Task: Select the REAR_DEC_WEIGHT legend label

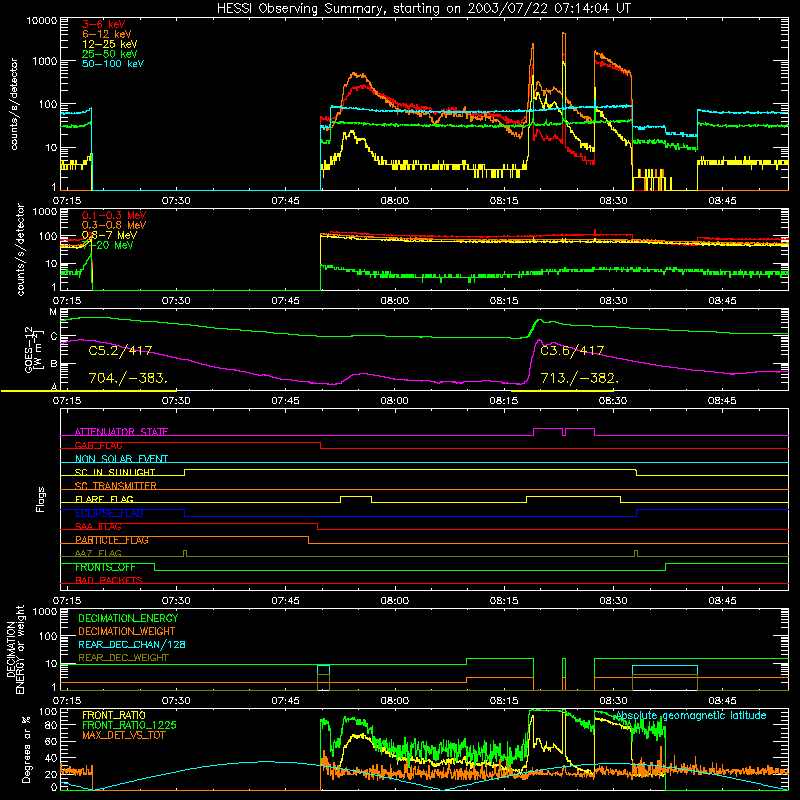Action: tap(123, 658)
